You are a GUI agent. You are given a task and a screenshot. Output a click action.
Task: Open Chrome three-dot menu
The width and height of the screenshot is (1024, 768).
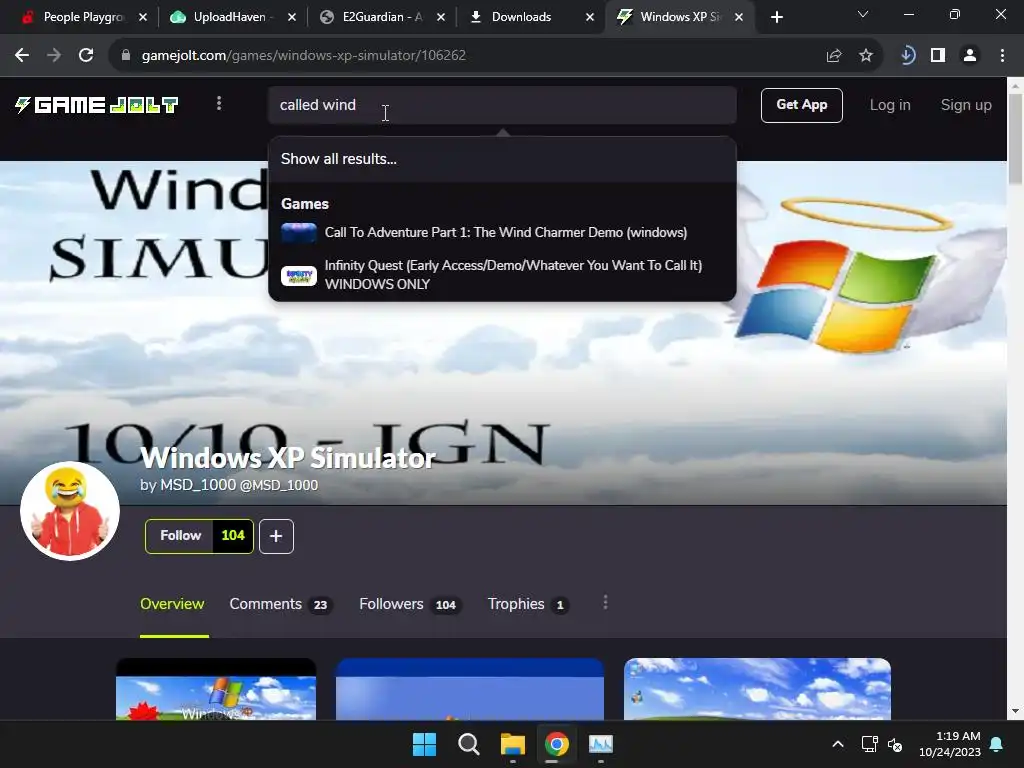point(1002,56)
